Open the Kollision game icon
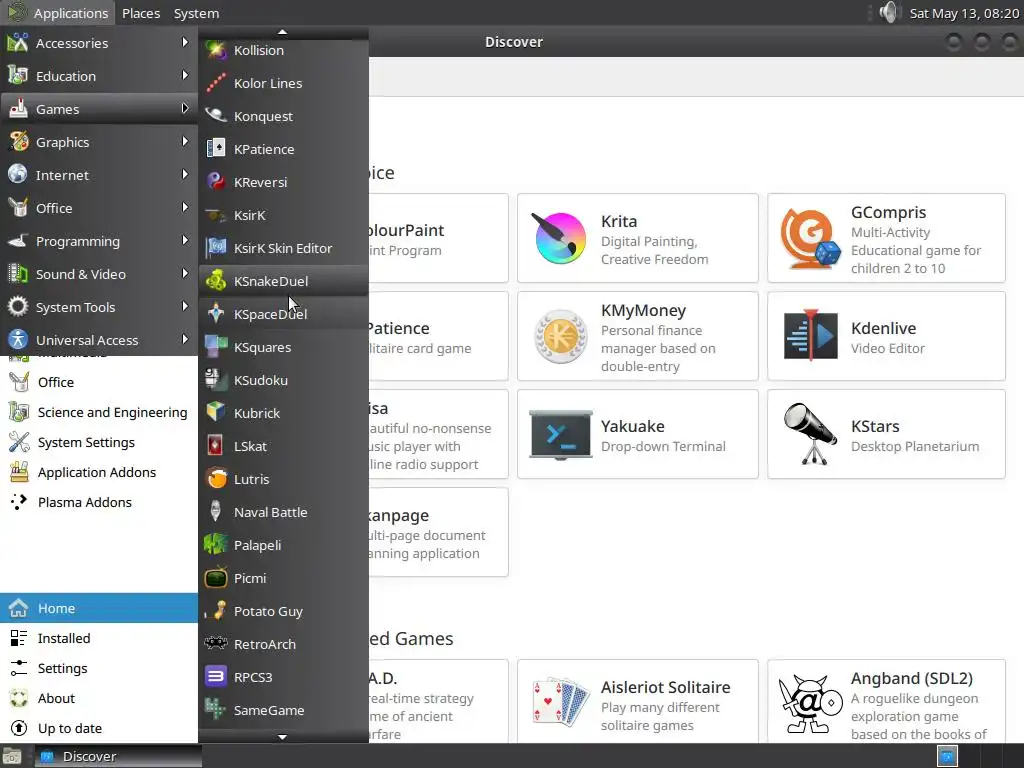This screenshot has height=768, width=1024. 216,50
